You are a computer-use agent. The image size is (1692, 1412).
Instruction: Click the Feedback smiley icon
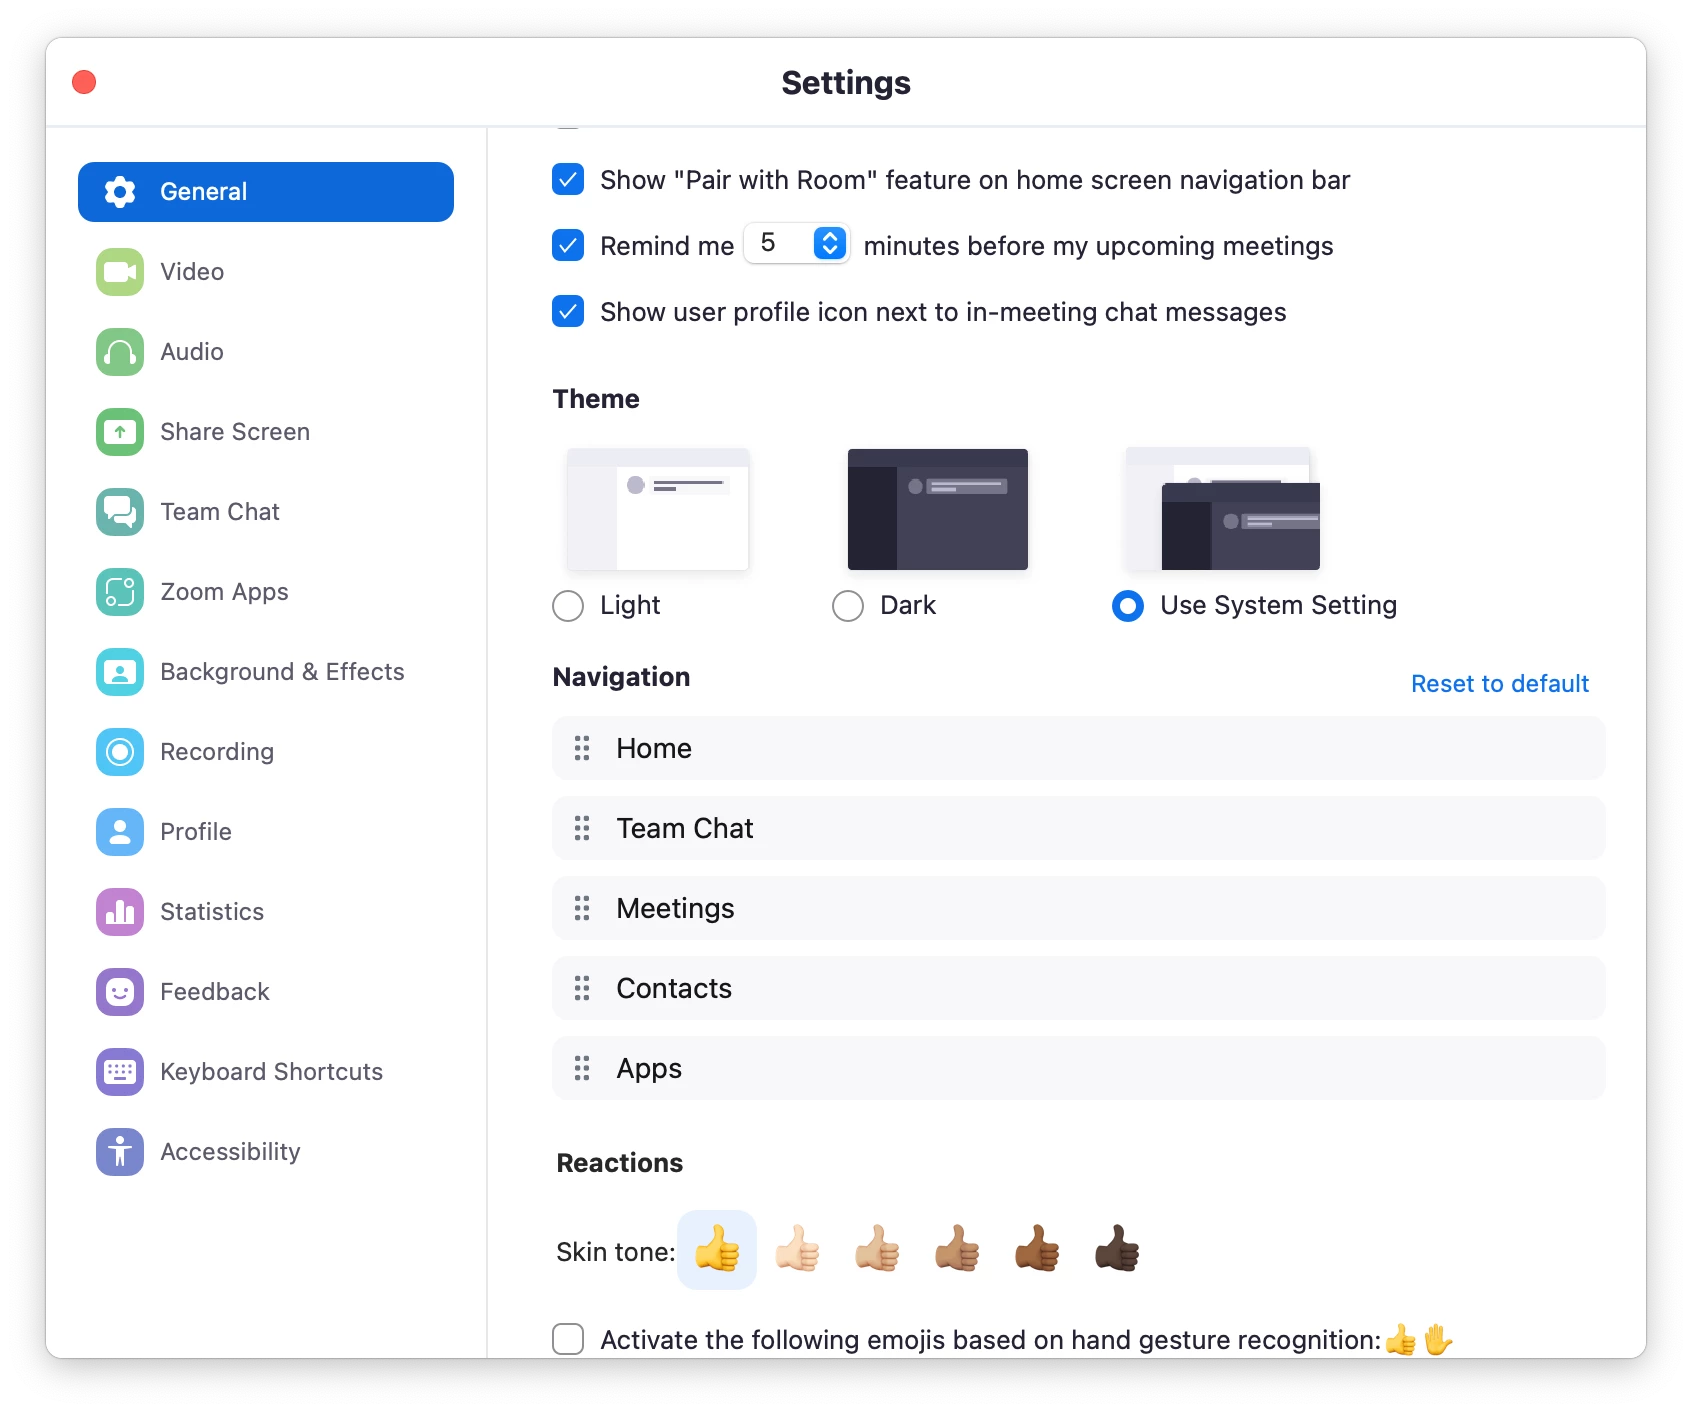point(120,992)
